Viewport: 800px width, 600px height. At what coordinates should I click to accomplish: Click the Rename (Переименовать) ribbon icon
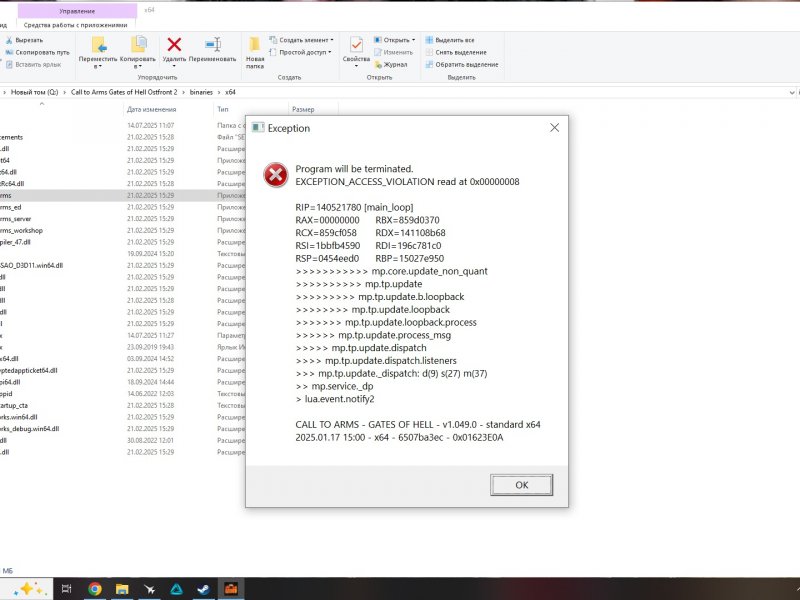click(x=212, y=44)
